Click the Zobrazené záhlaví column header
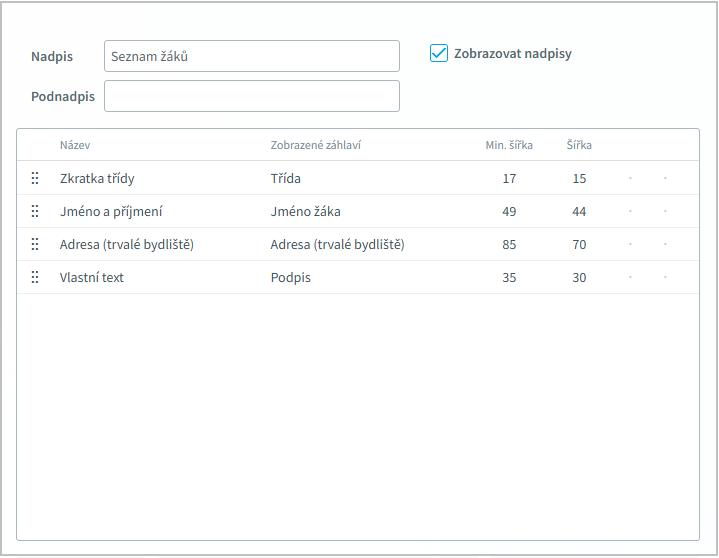 (x=315, y=145)
